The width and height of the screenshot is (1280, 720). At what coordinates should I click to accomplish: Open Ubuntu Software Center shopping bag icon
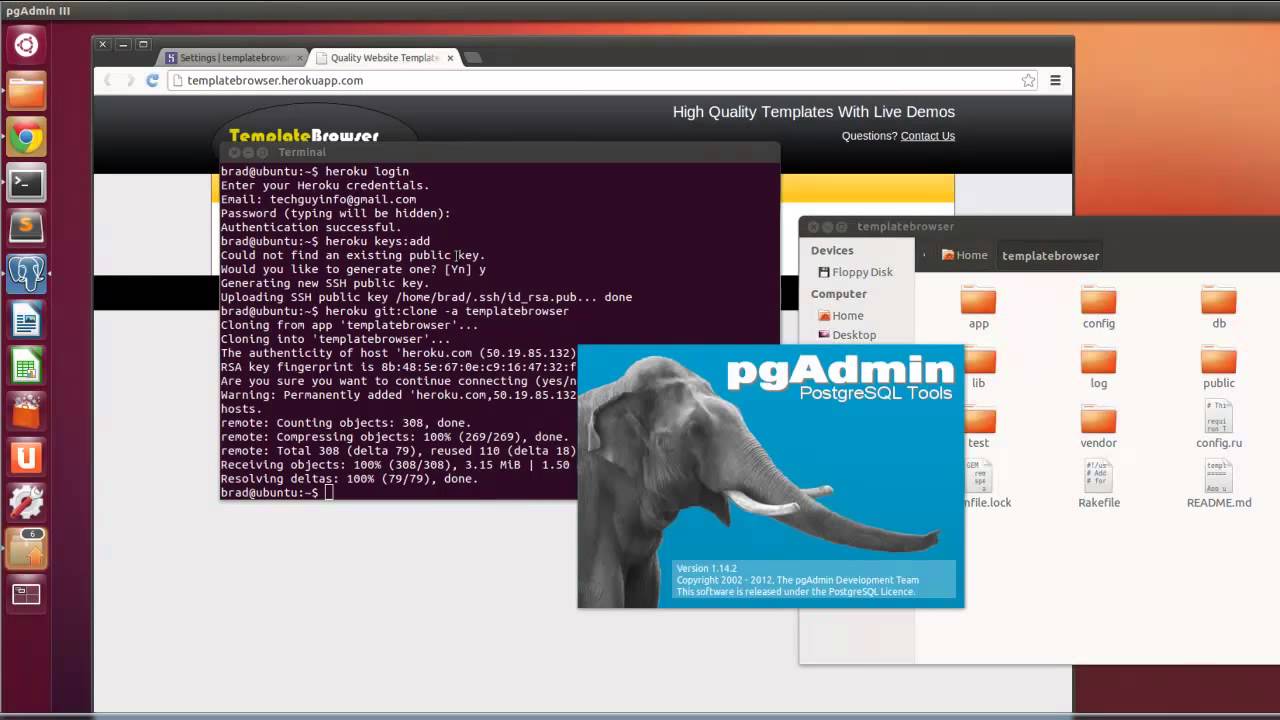click(x=26, y=412)
